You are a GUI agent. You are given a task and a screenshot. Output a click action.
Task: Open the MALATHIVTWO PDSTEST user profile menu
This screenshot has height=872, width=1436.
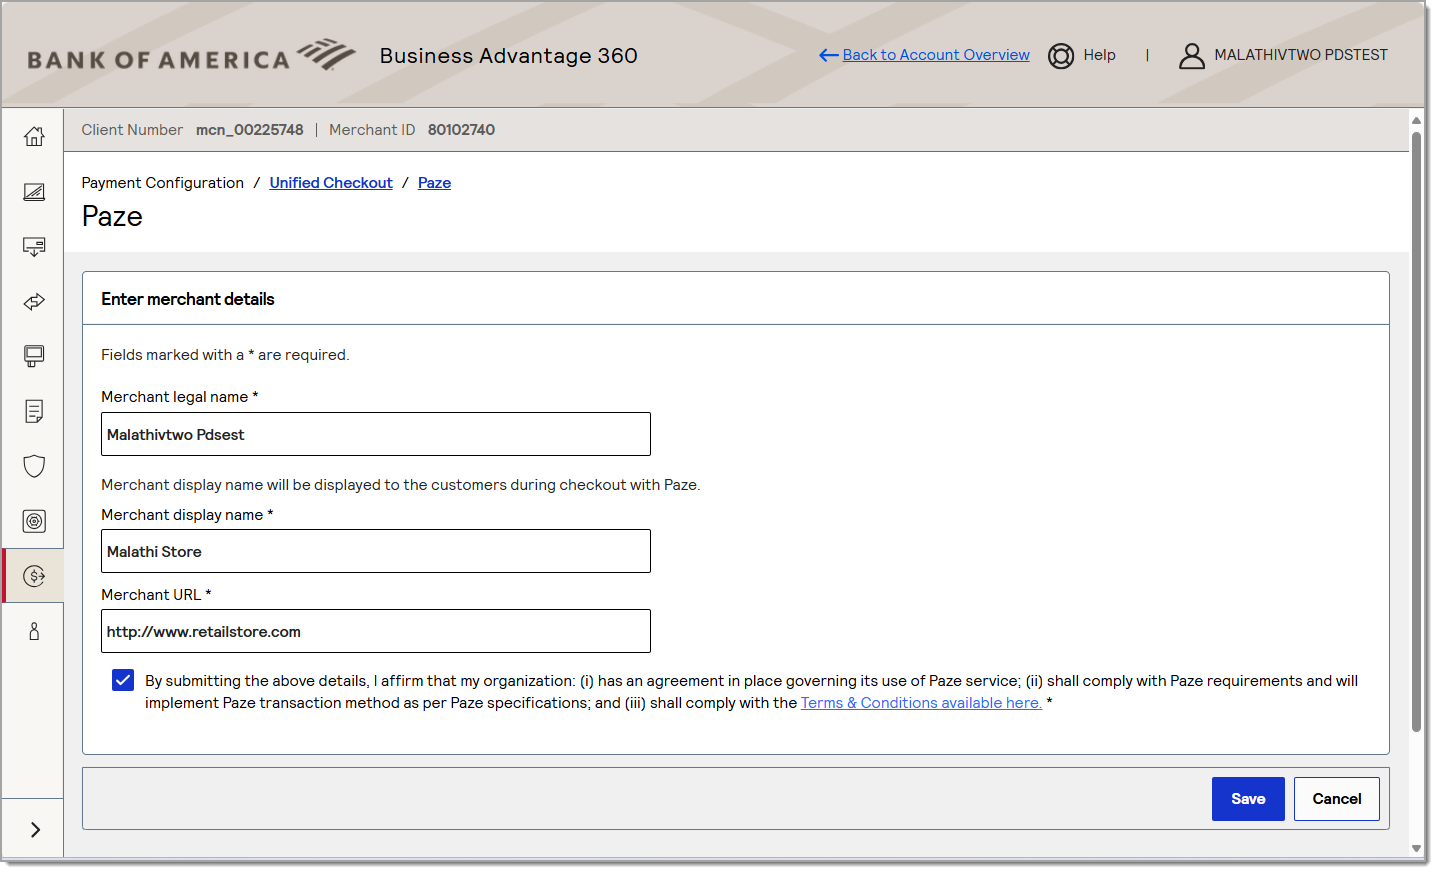click(1284, 56)
